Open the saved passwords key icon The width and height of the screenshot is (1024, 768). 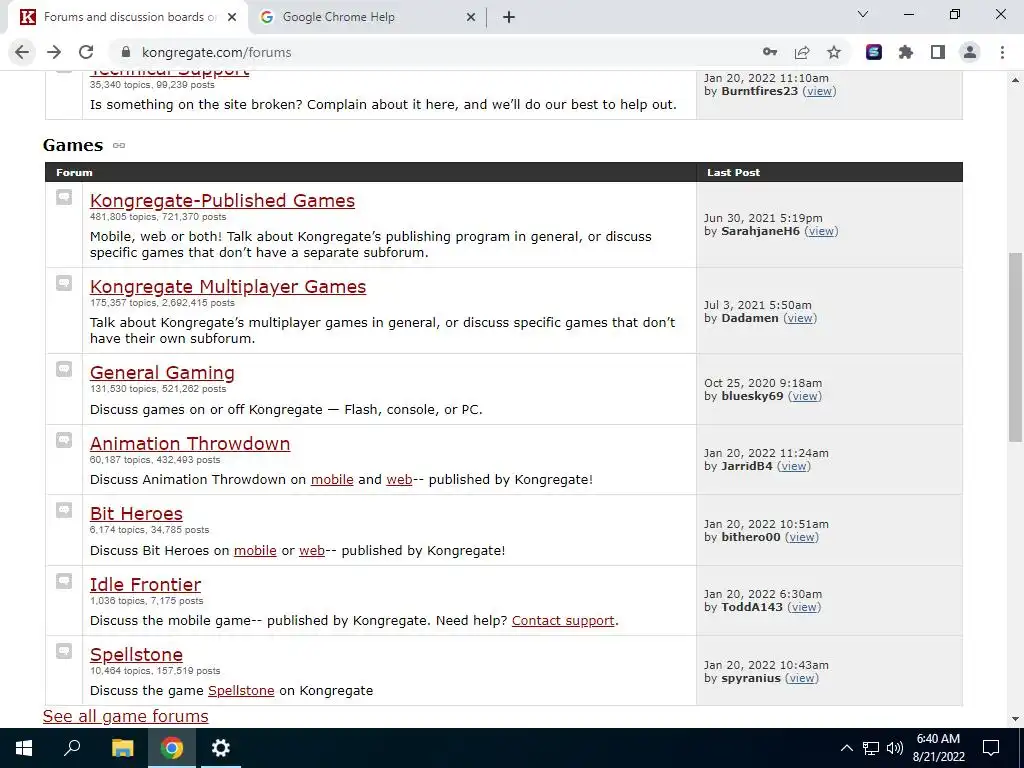click(x=770, y=52)
